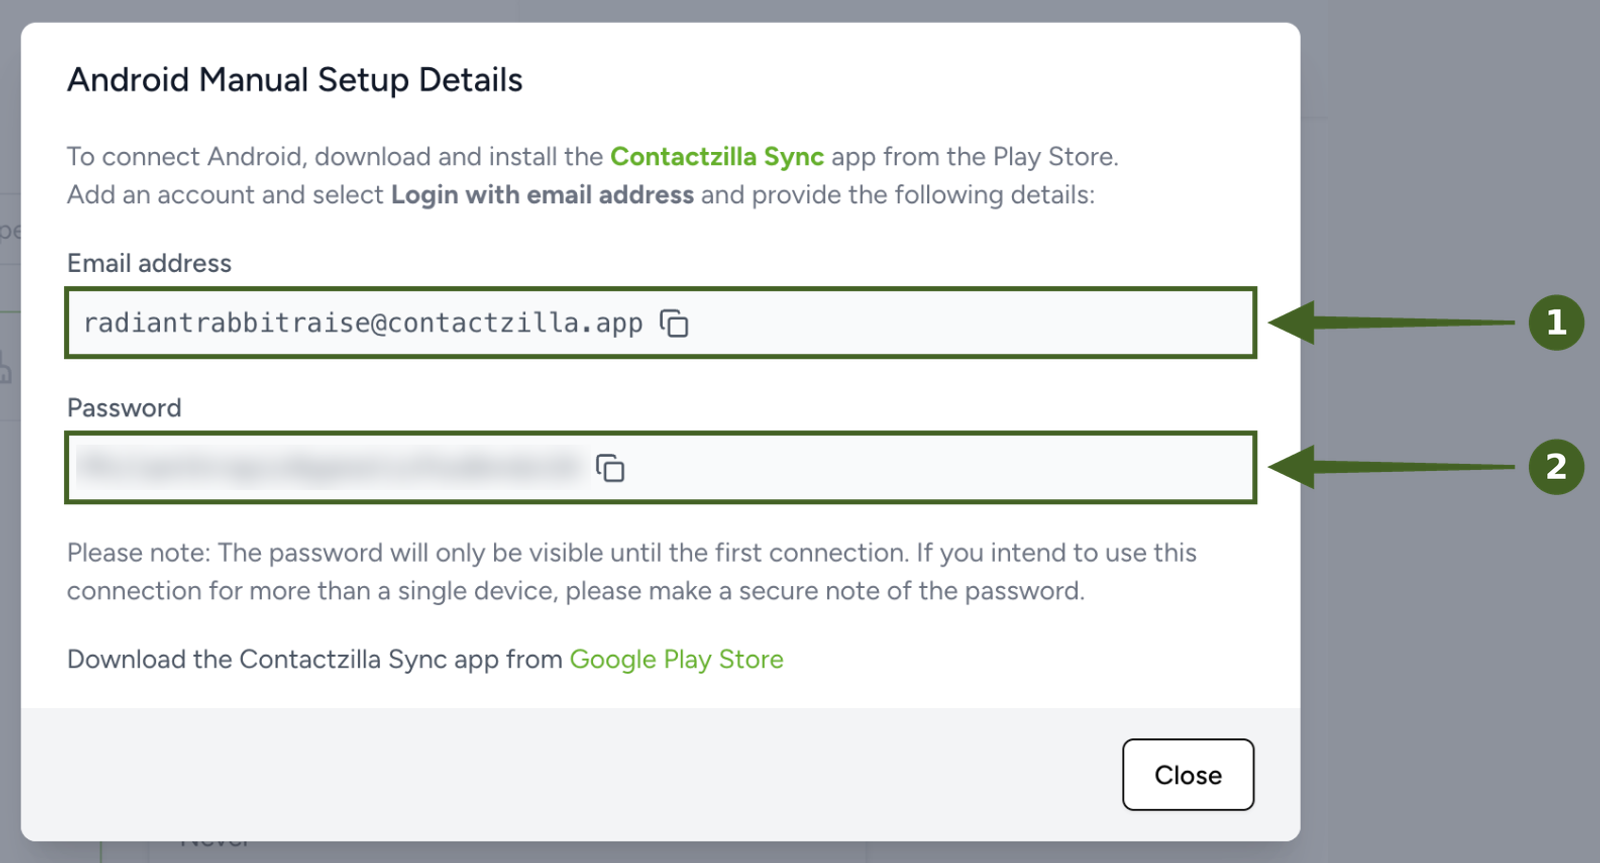Copy the email address with its copy icon
Image resolution: width=1600 pixels, height=863 pixels.
[674, 323]
